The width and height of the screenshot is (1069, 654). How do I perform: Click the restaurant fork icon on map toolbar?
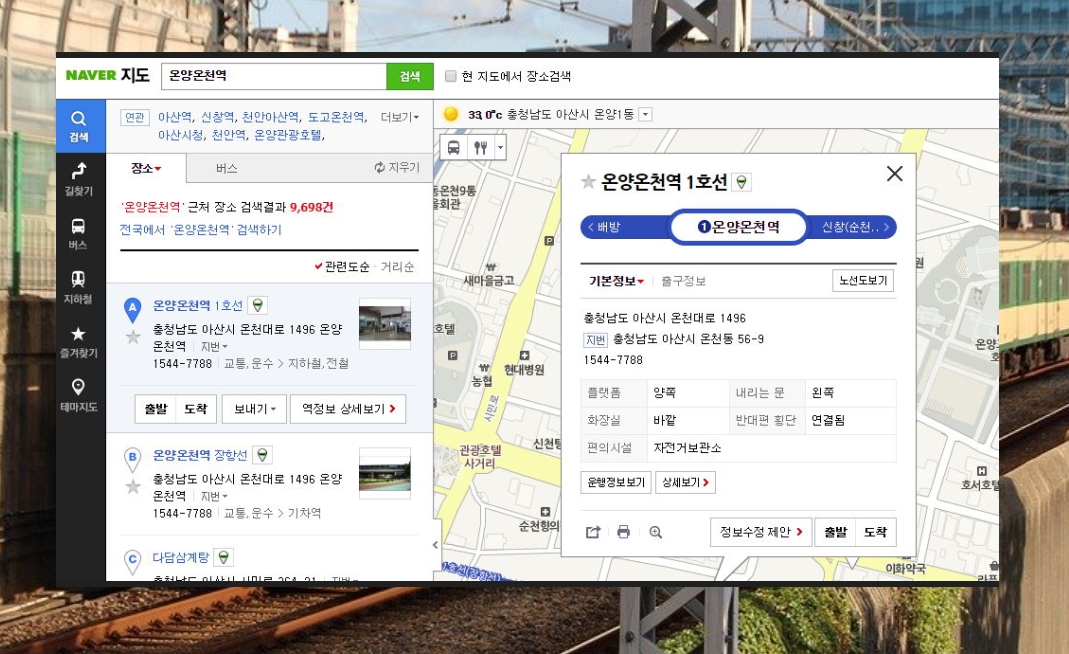[x=481, y=147]
